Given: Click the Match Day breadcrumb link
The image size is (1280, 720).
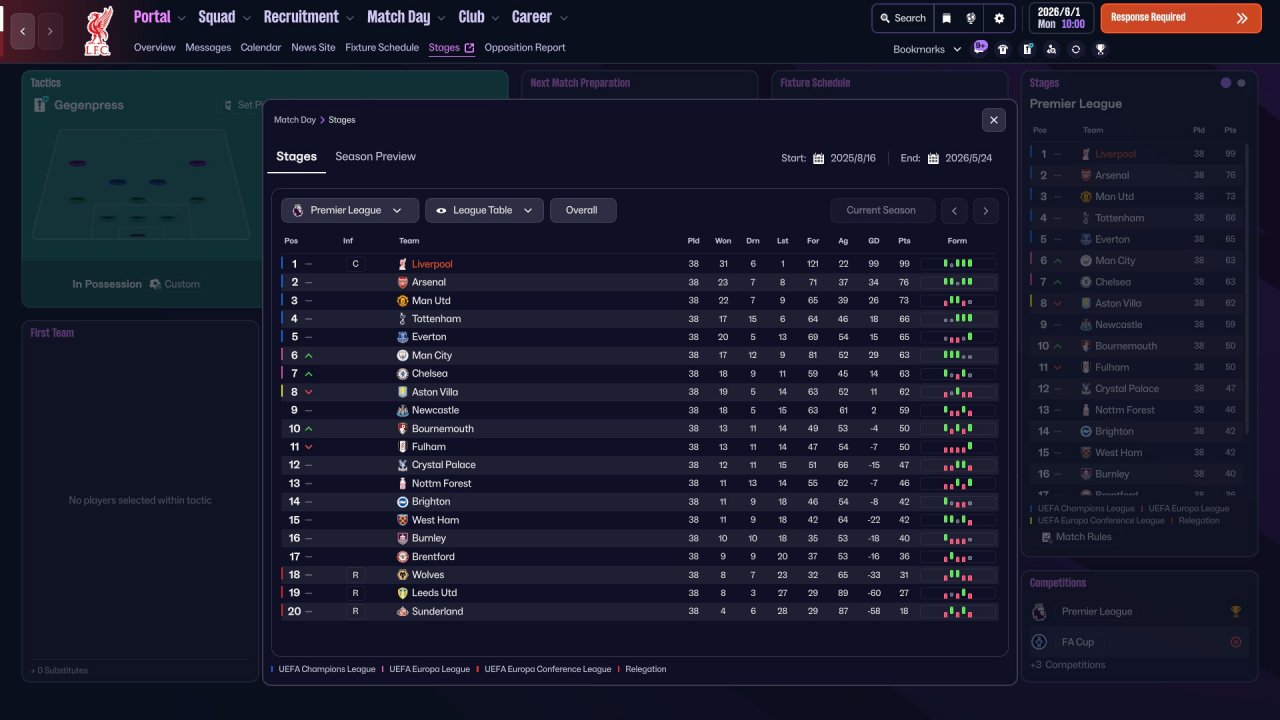Looking at the screenshot, I should (295, 120).
